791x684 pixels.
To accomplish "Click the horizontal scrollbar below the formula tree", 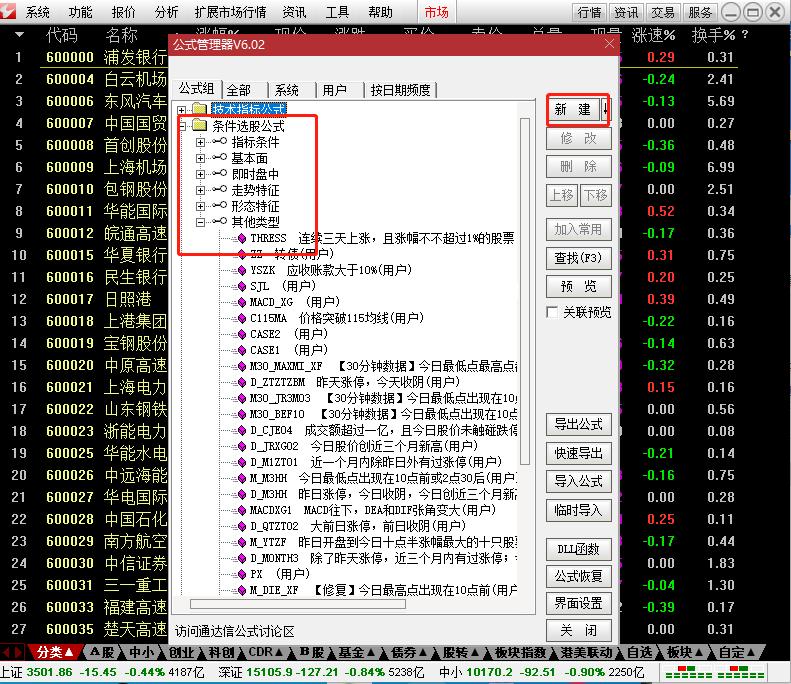I will pyautogui.click(x=298, y=604).
